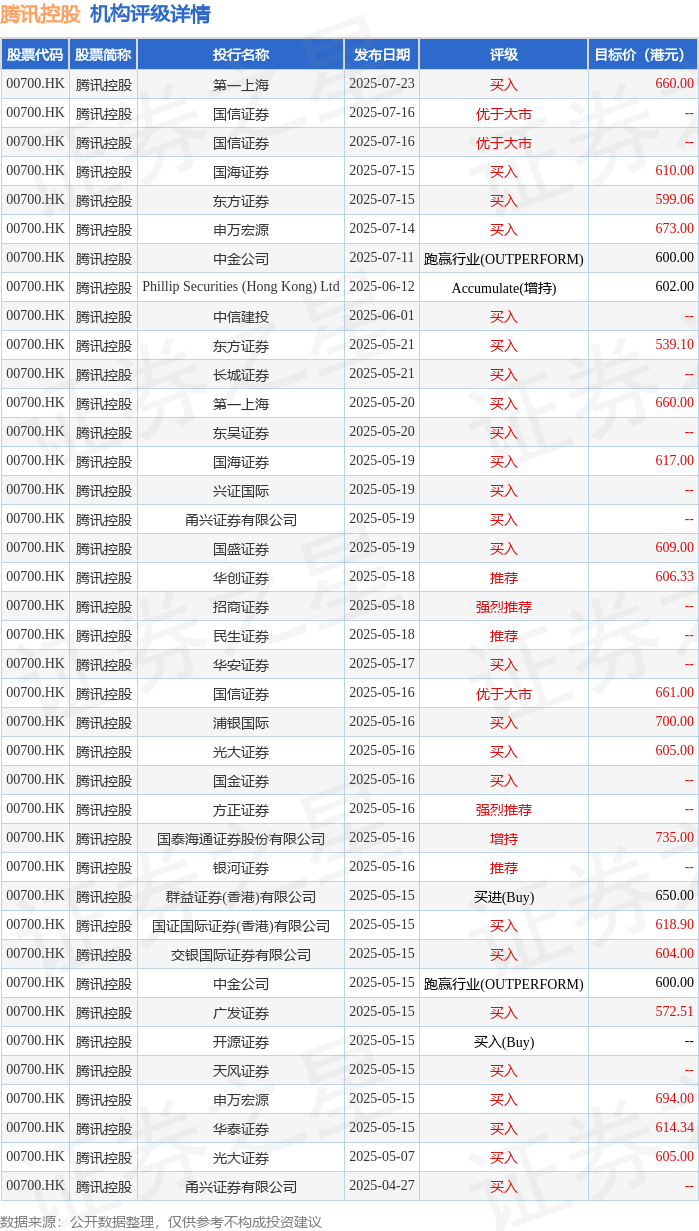
Task: Click the 开源证券 broker cell
Action: [x=241, y=1042]
